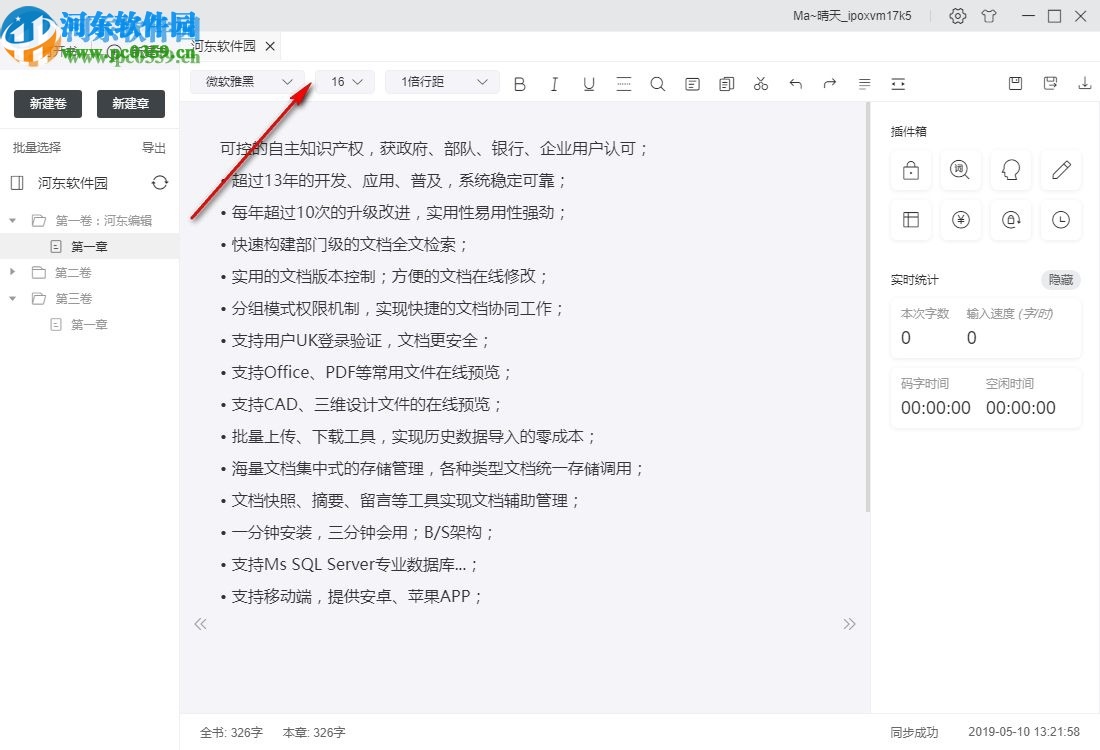The image size is (1100, 750).
Task: Click the lock plugin icon
Action: [x=910, y=170]
